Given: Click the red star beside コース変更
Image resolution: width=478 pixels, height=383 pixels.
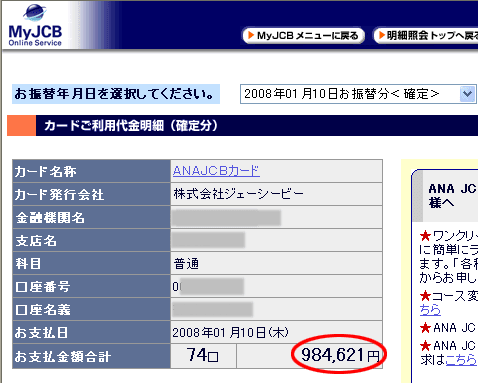Looking at the screenshot, I should 425,295.
